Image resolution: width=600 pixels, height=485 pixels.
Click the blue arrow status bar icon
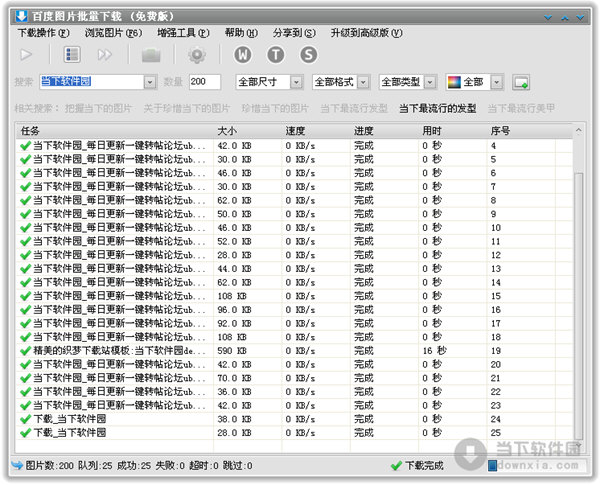pyautogui.click(x=17, y=465)
